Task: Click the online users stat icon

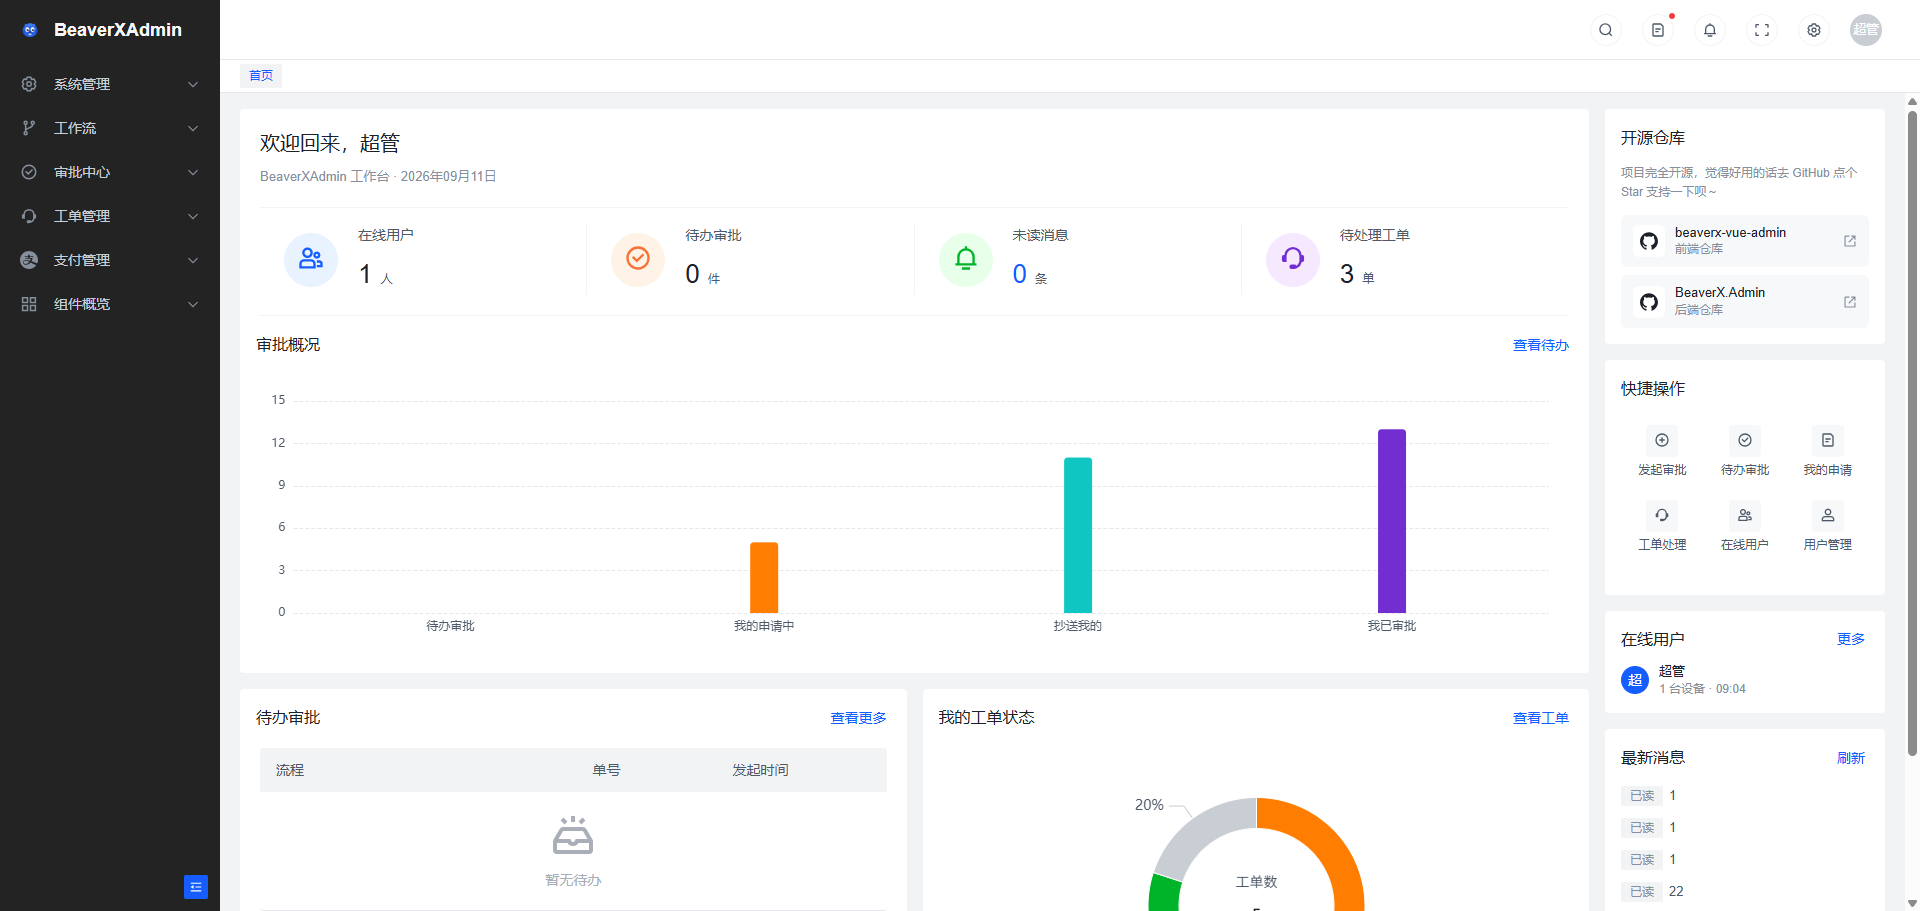Action: [x=311, y=260]
